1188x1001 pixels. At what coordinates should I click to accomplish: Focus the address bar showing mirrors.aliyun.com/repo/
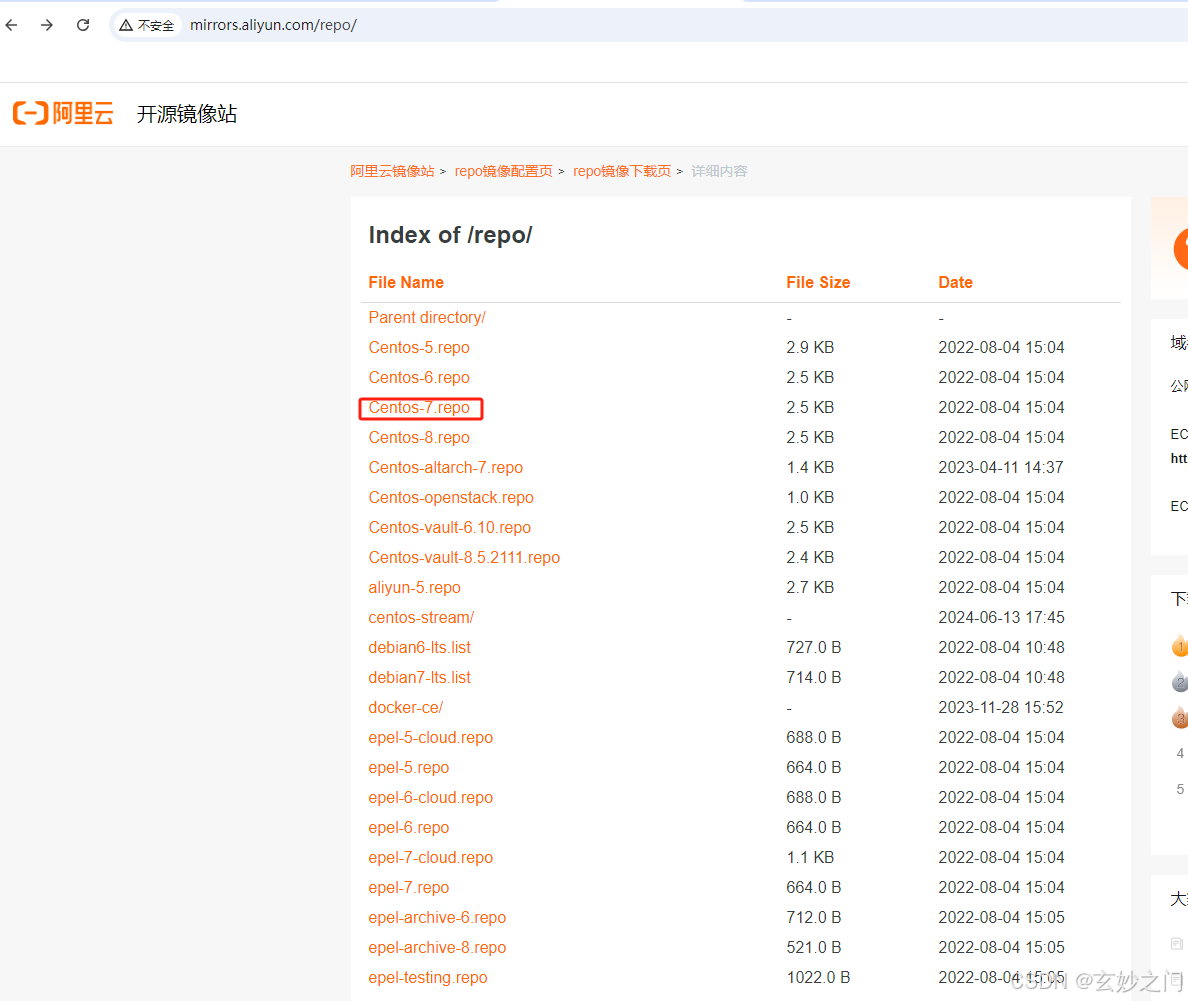pyautogui.click(x=274, y=25)
